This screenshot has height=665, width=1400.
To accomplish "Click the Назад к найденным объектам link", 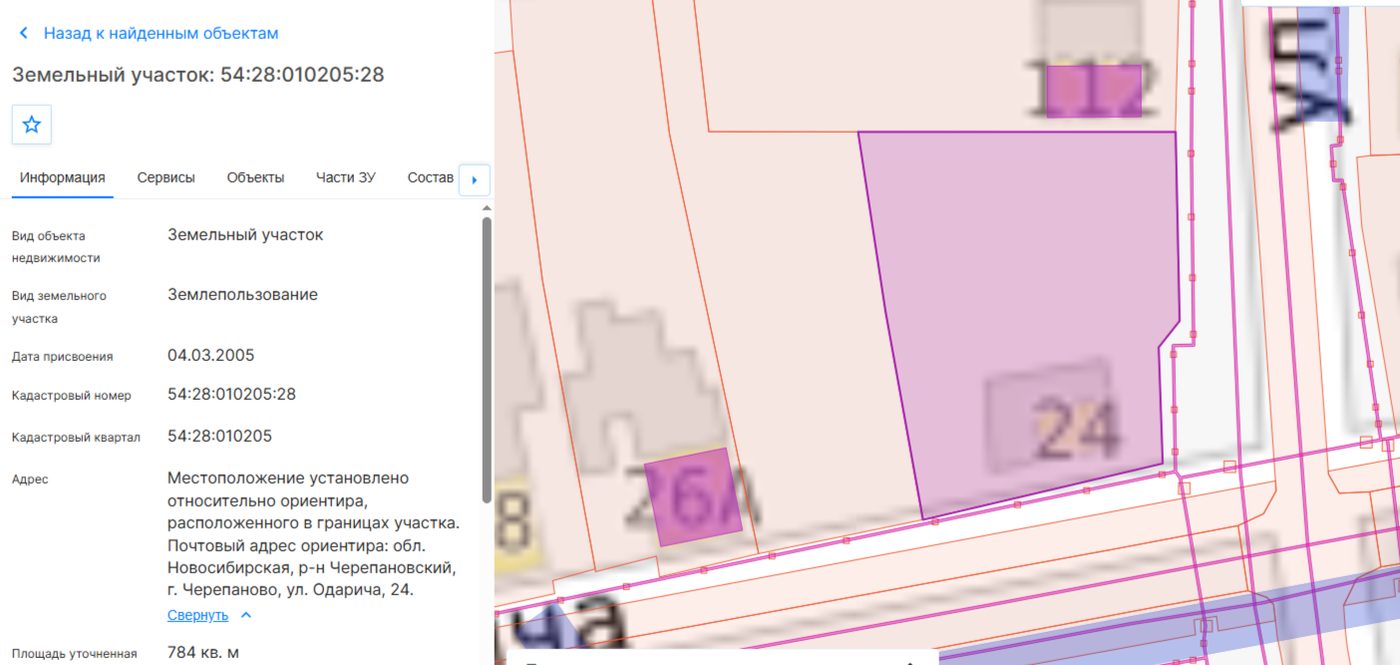I will pos(161,34).
